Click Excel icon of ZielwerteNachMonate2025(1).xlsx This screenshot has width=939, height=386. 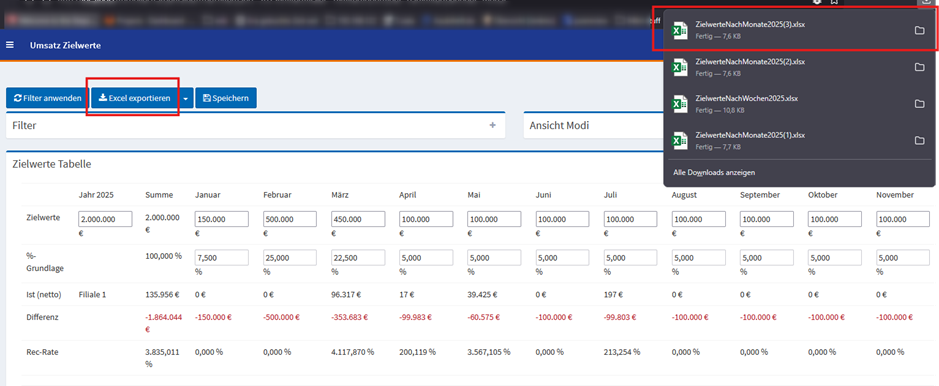679,140
